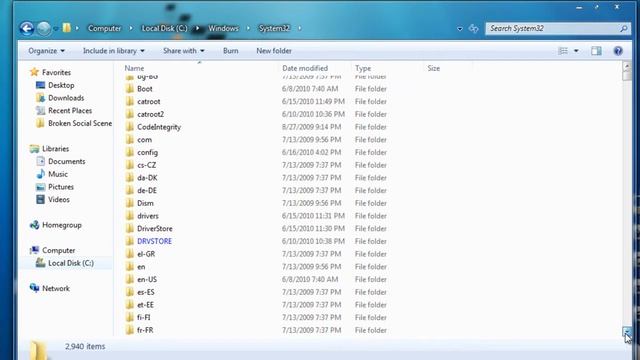Open the view options dropdown arrow
The image size is (640, 360).
[576, 51]
